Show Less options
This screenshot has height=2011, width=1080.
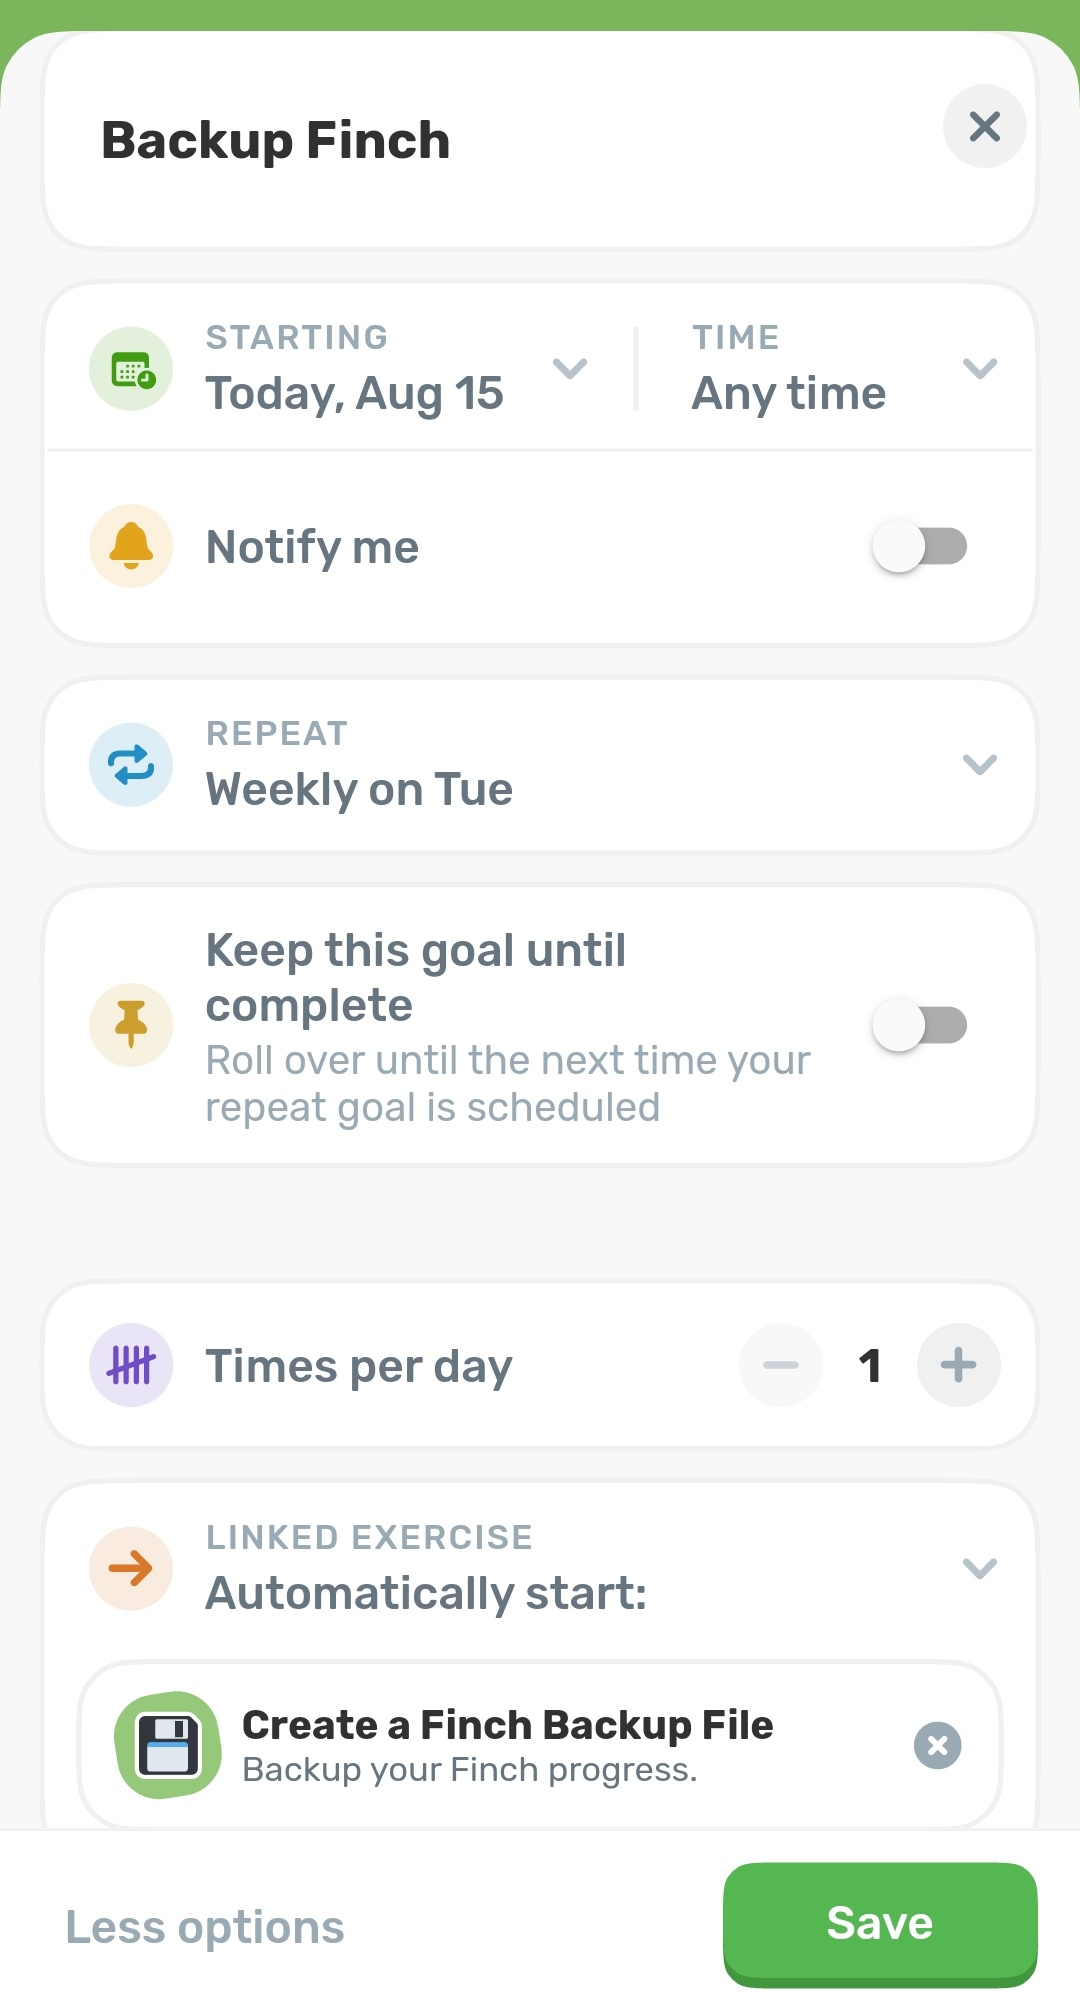click(205, 1927)
